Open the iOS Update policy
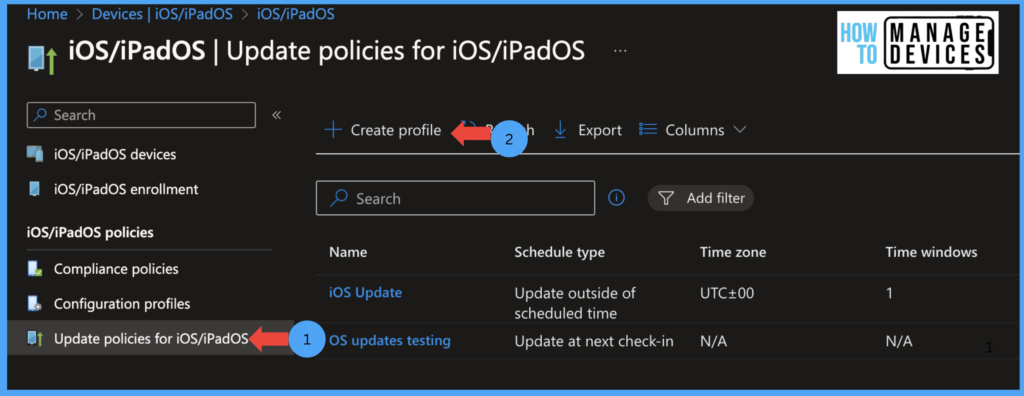The width and height of the screenshot is (1024, 396). point(365,292)
